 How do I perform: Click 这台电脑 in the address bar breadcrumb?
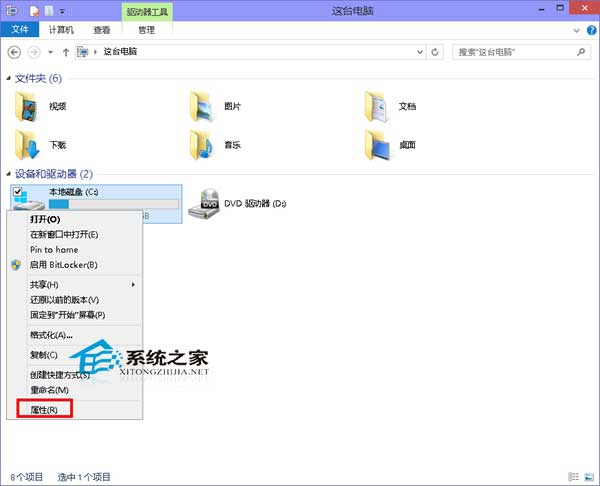120,51
